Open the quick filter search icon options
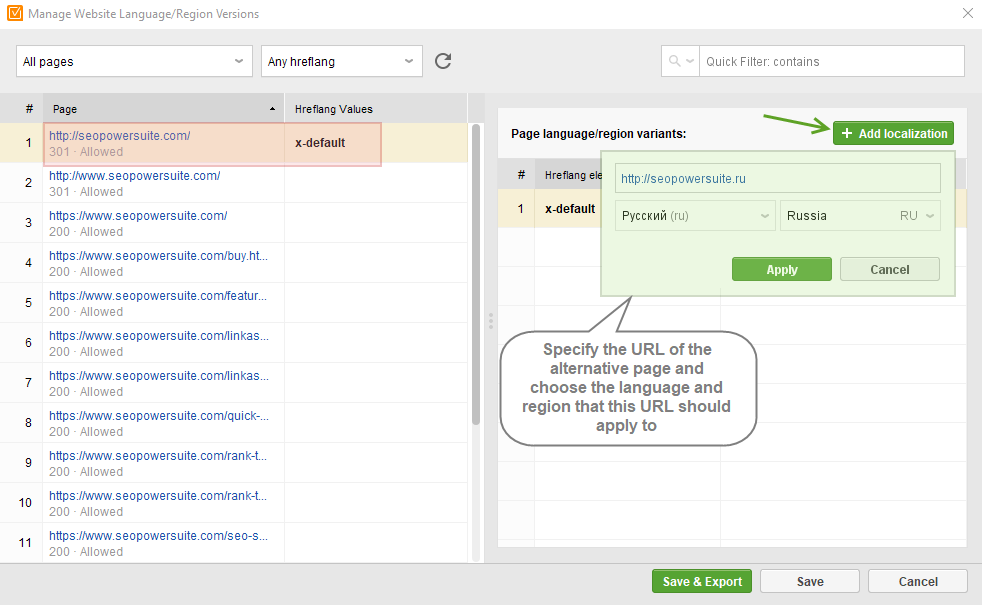982x605 pixels. pos(681,61)
